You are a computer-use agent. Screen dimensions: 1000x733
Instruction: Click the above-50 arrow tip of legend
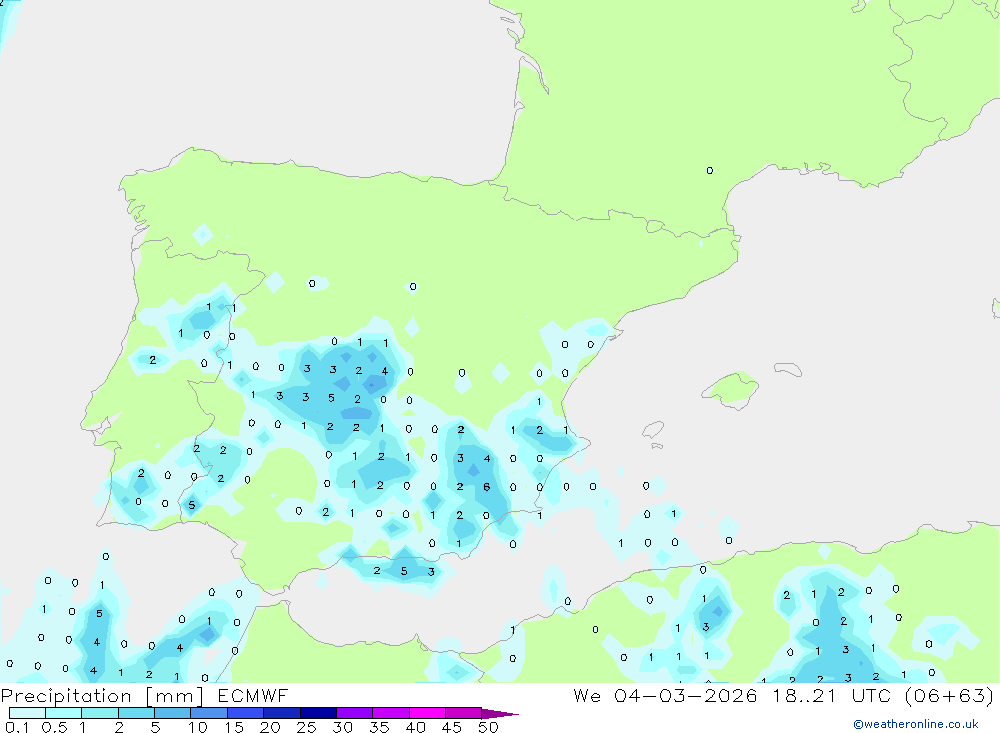(x=500, y=714)
